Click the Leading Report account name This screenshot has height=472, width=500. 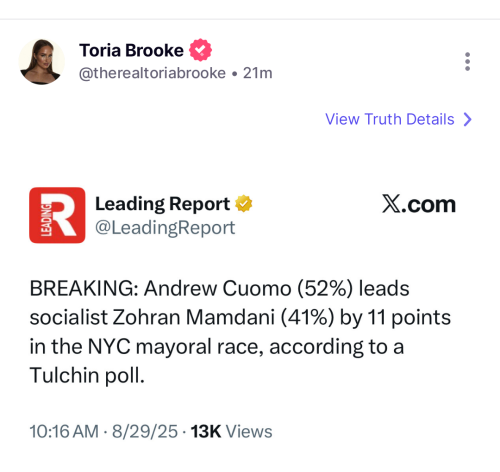pos(162,204)
